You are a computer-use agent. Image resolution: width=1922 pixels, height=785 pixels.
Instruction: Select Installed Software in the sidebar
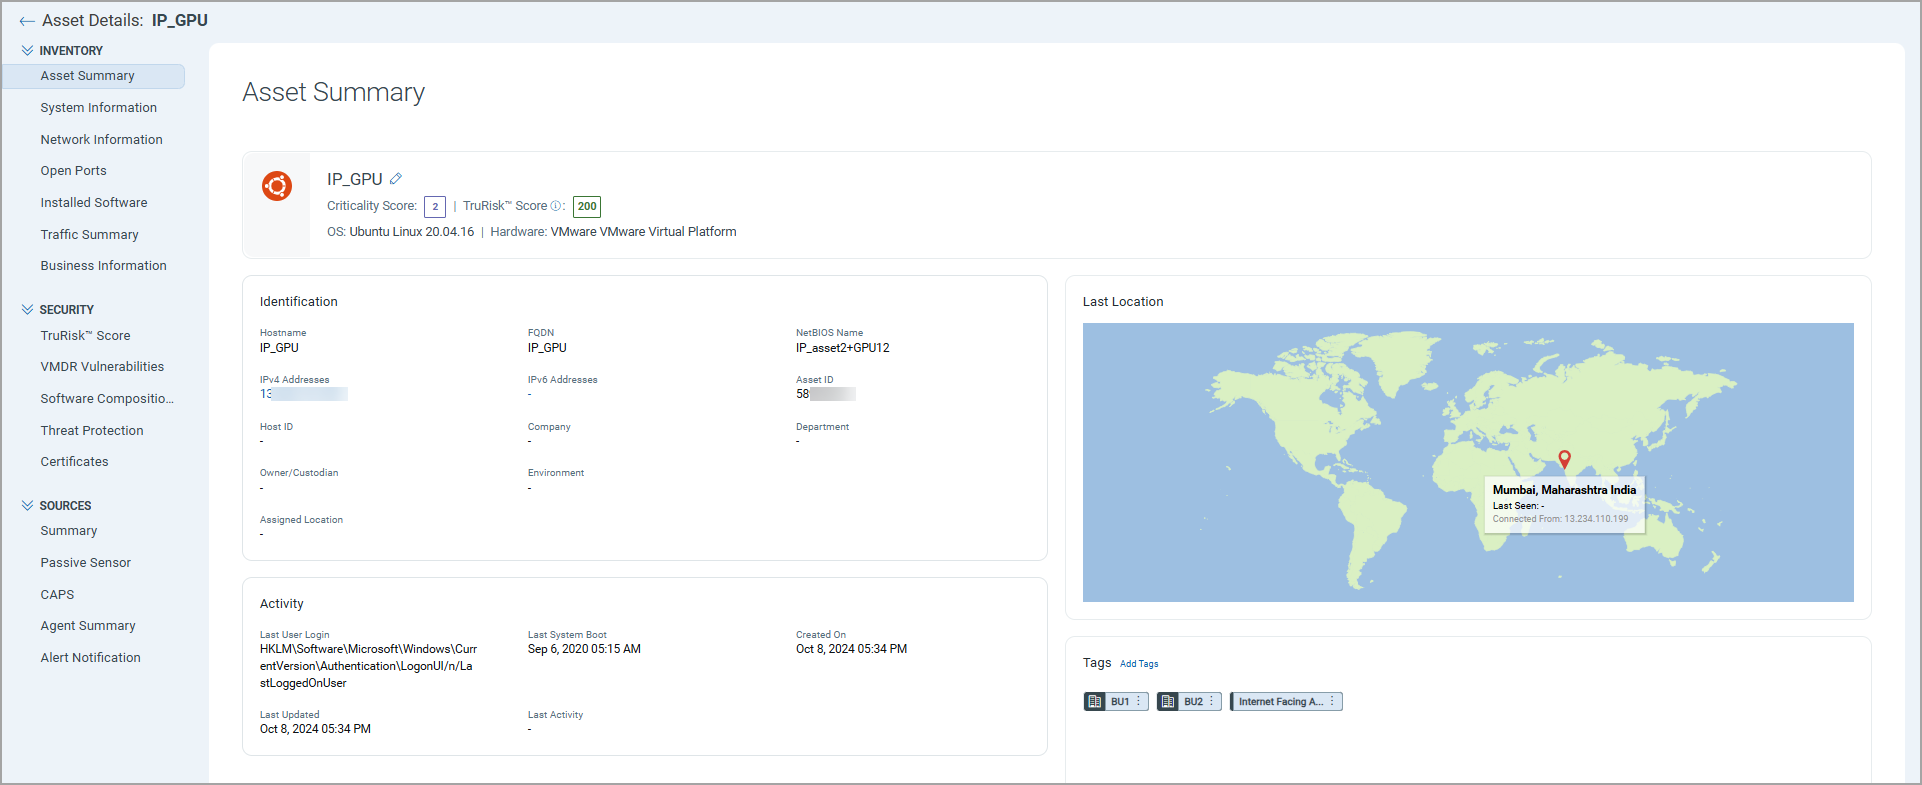[94, 203]
